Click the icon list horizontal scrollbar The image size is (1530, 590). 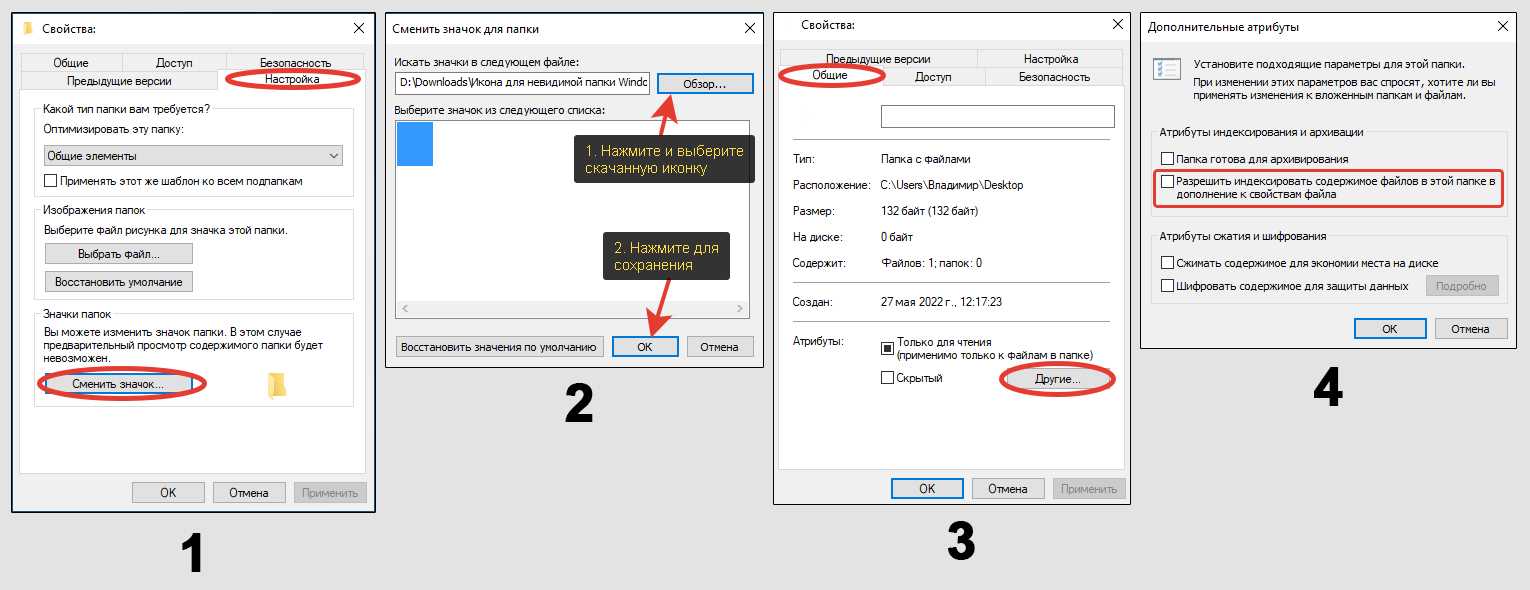[572, 309]
